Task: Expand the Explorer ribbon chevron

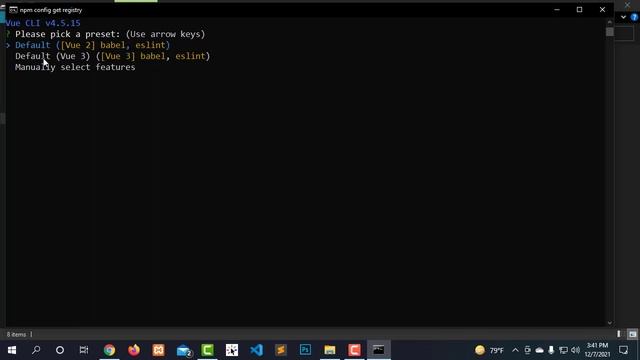Action: pyautogui.click(x=623, y=17)
